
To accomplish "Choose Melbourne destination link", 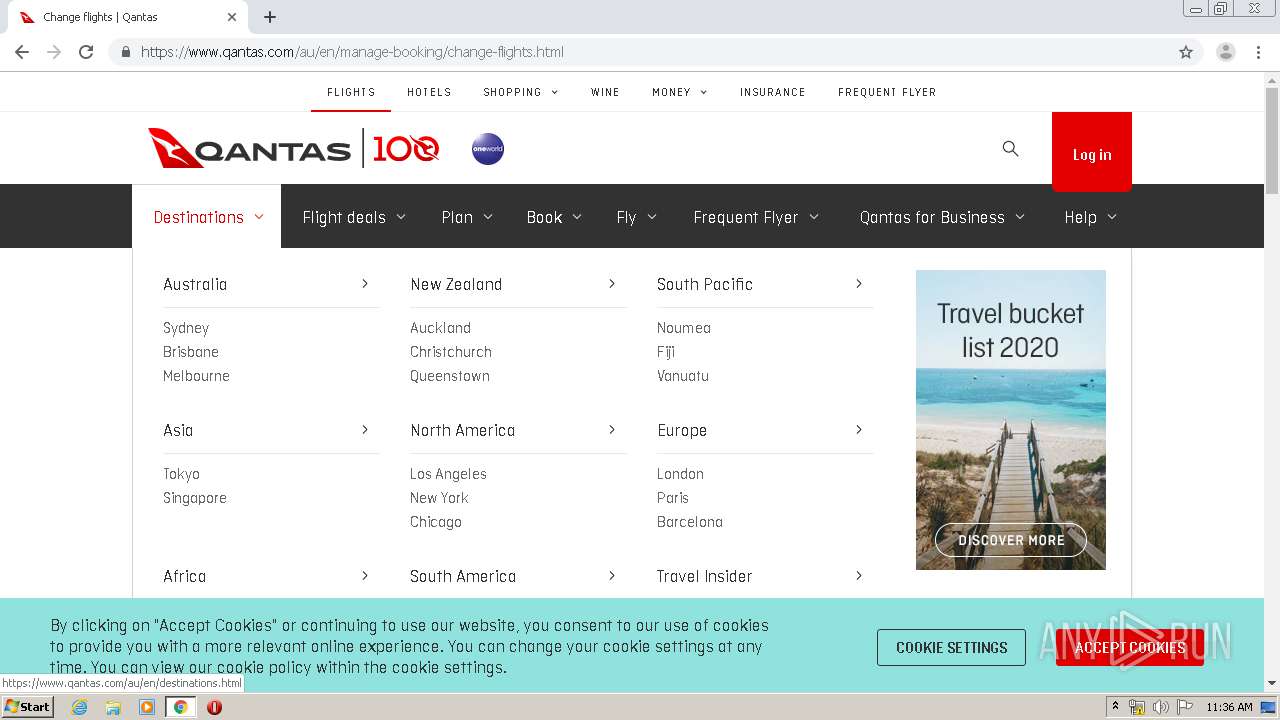I will (196, 376).
